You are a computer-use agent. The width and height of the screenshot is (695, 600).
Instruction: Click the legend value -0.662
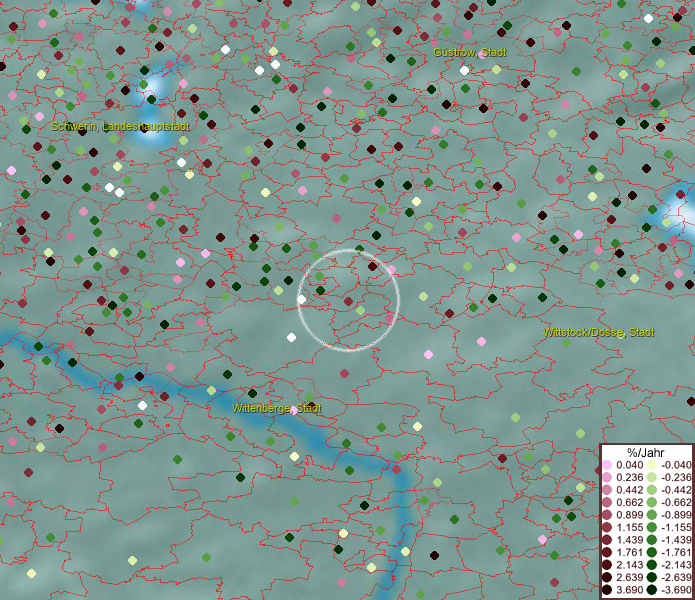click(676, 503)
